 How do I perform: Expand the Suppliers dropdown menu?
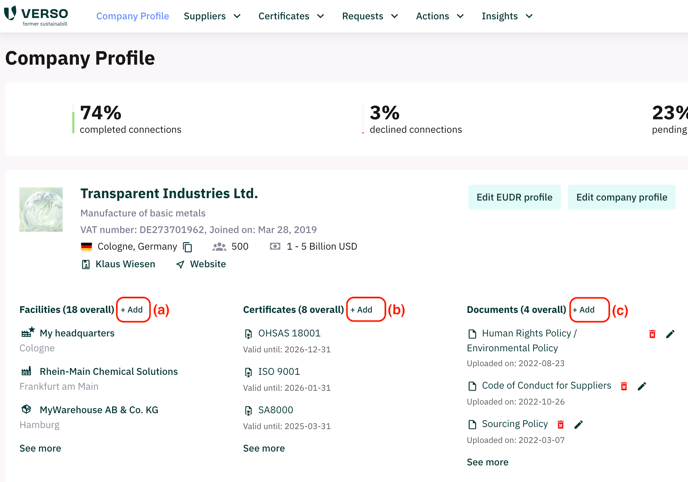212,16
